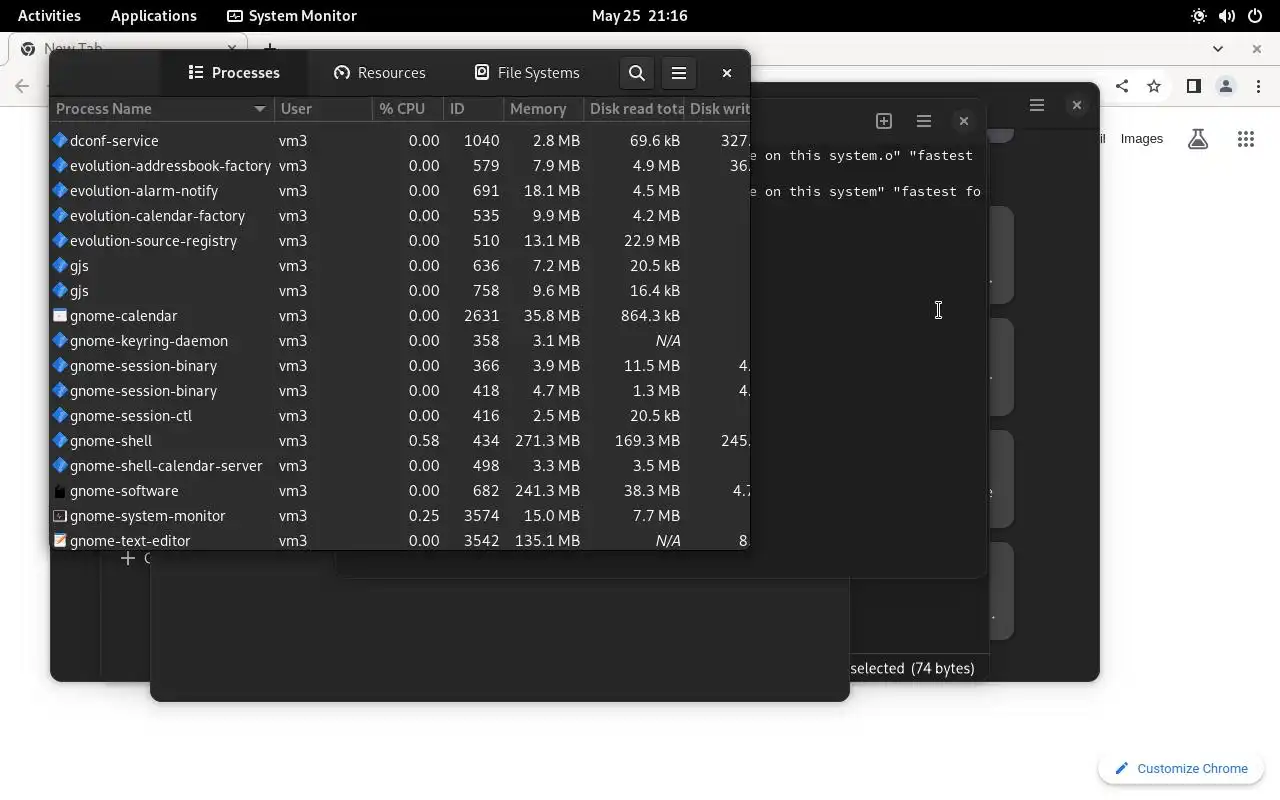Select the gjs process with ID 758
The width and height of the screenshot is (1280, 800).
coord(400,290)
